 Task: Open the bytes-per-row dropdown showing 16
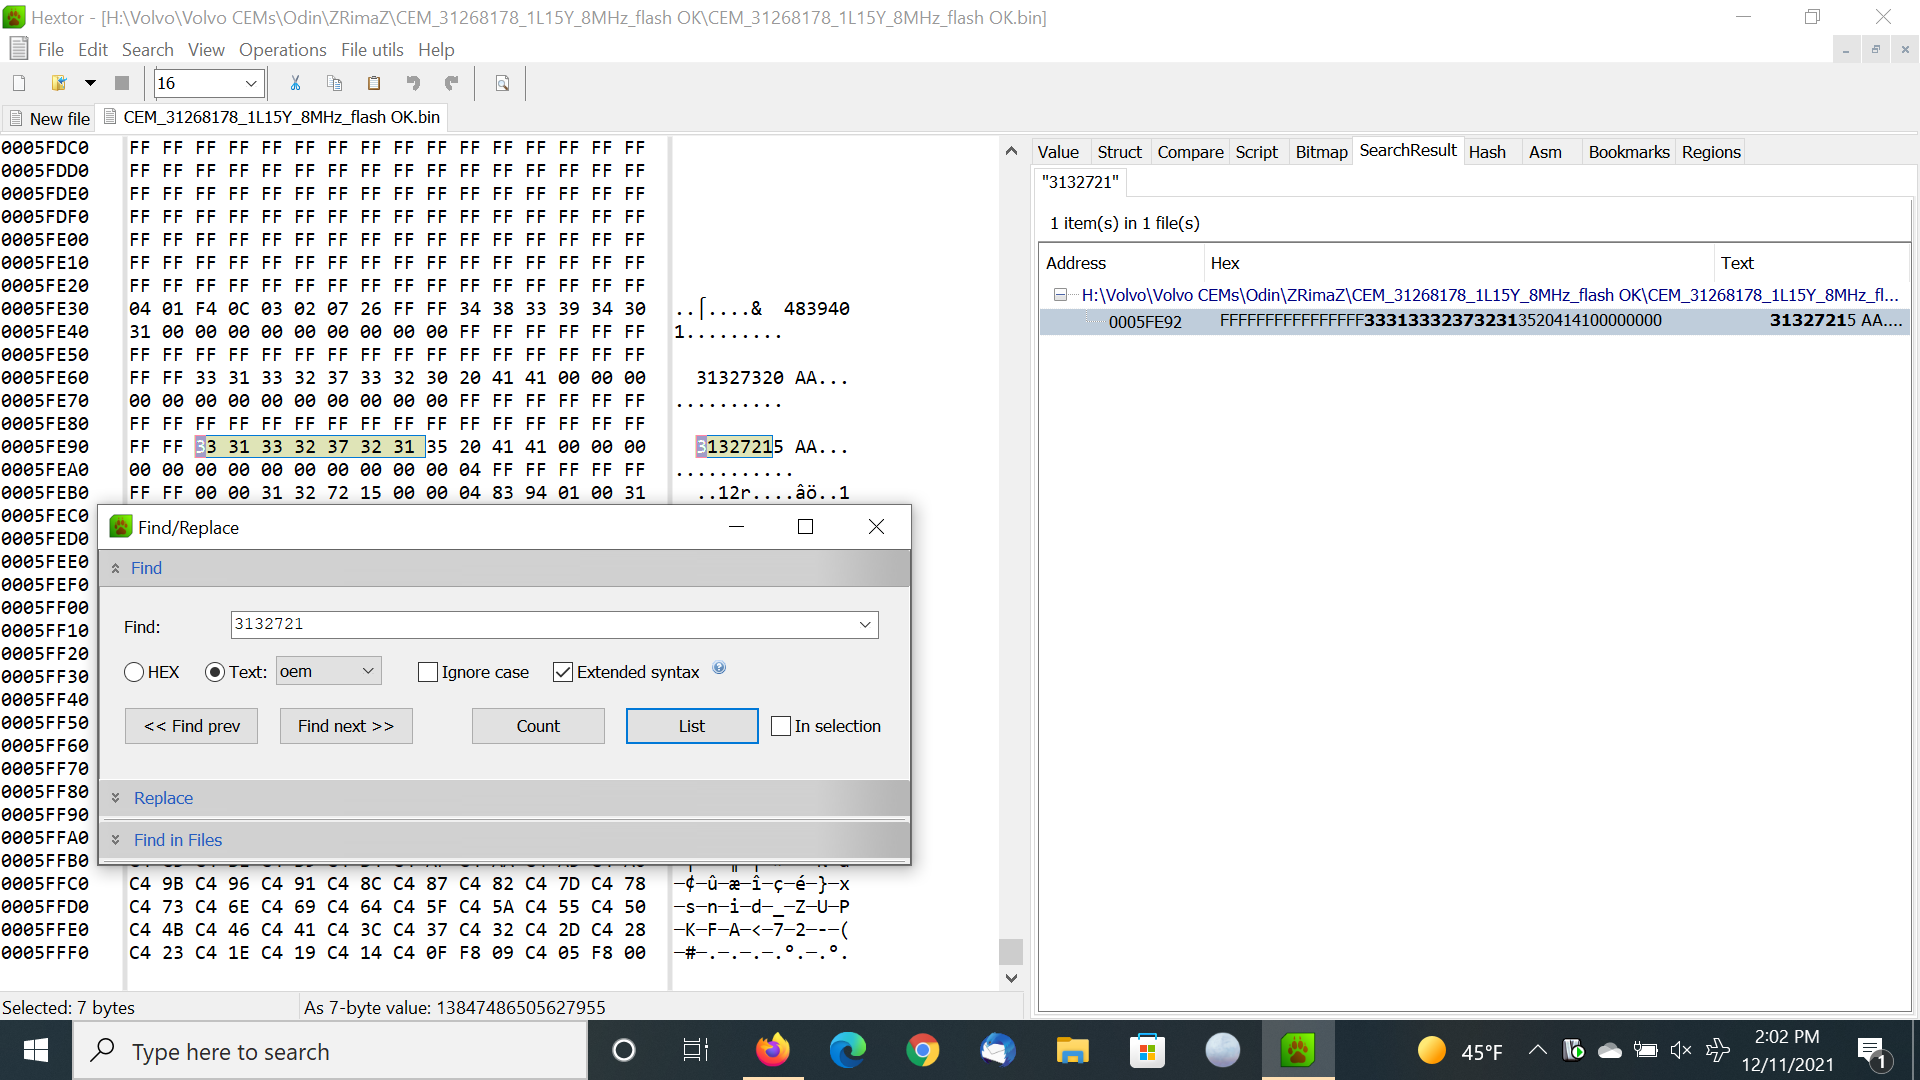click(x=251, y=83)
